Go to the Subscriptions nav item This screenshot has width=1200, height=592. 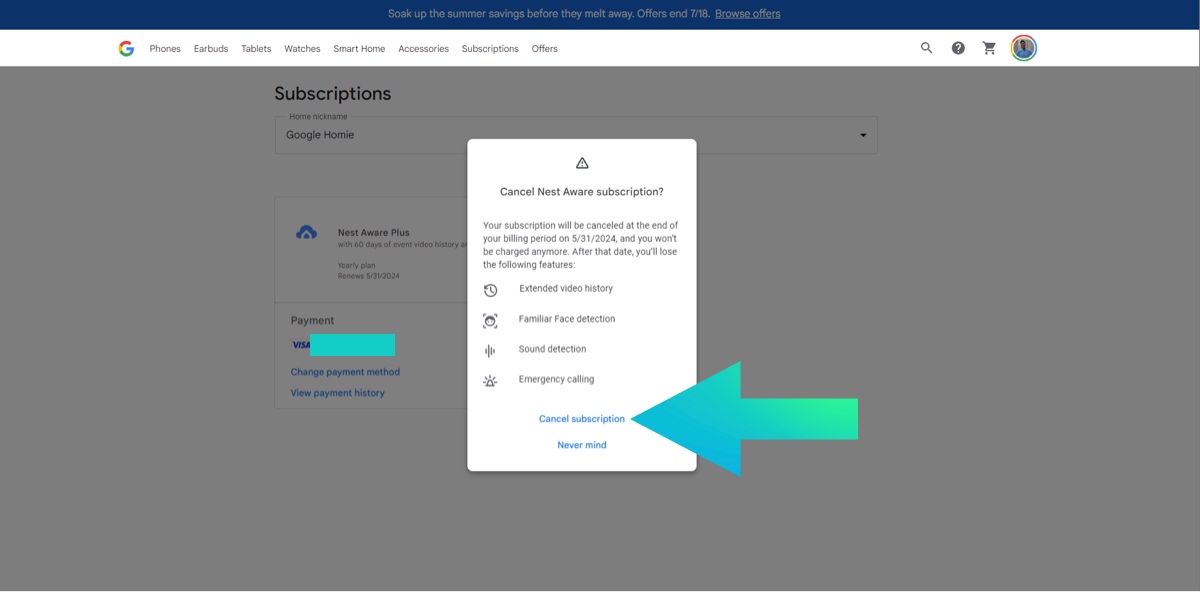[x=490, y=49]
